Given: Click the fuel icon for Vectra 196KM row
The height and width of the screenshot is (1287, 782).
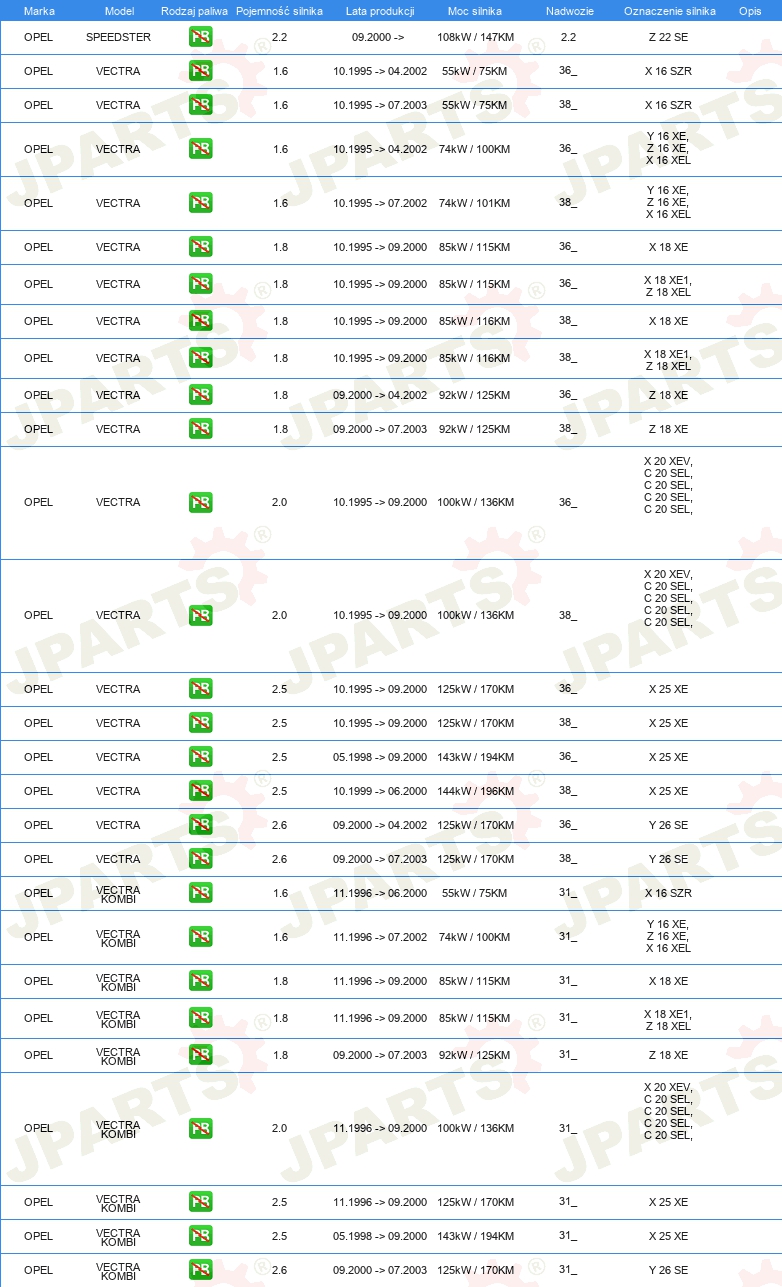Looking at the screenshot, I should pyautogui.click(x=200, y=791).
